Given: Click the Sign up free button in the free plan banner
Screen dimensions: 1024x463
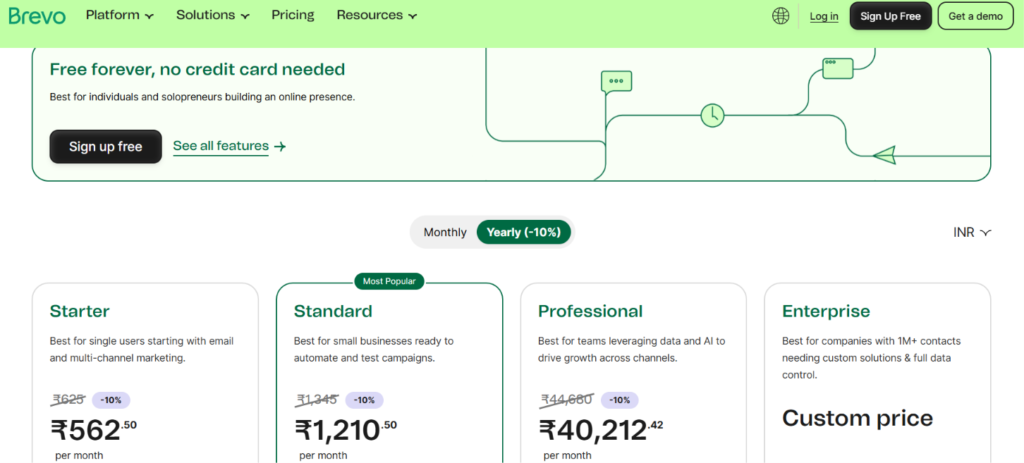Looking at the screenshot, I should (x=106, y=146).
